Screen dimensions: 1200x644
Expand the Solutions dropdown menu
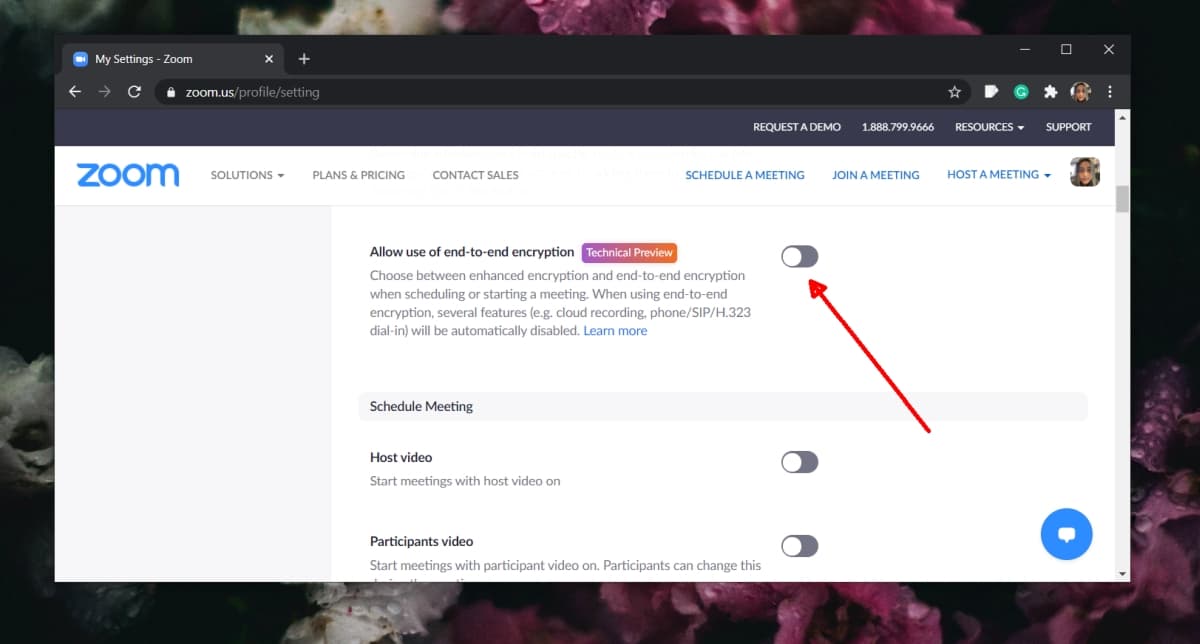[x=247, y=175]
